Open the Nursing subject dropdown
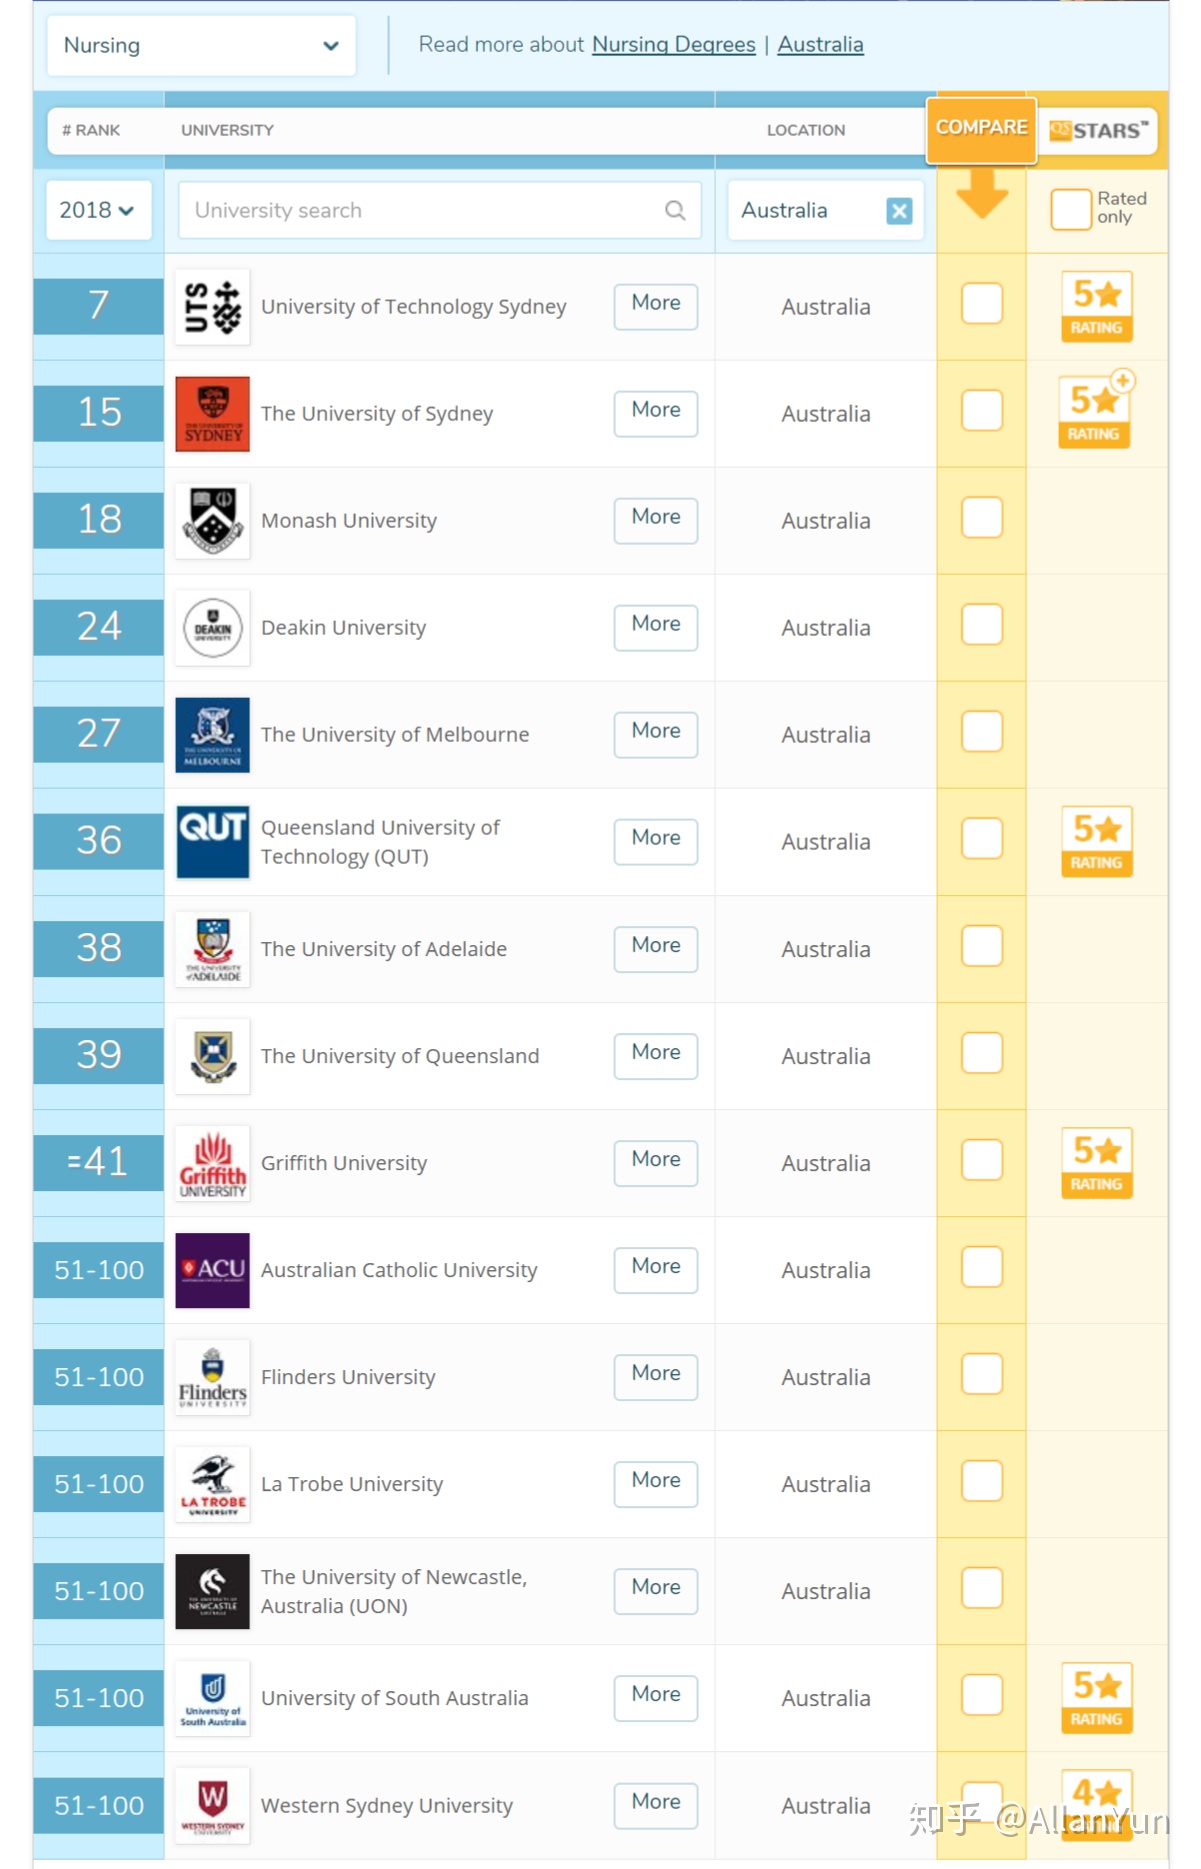Image resolution: width=1201 pixels, height=1869 pixels. point(201,45)
